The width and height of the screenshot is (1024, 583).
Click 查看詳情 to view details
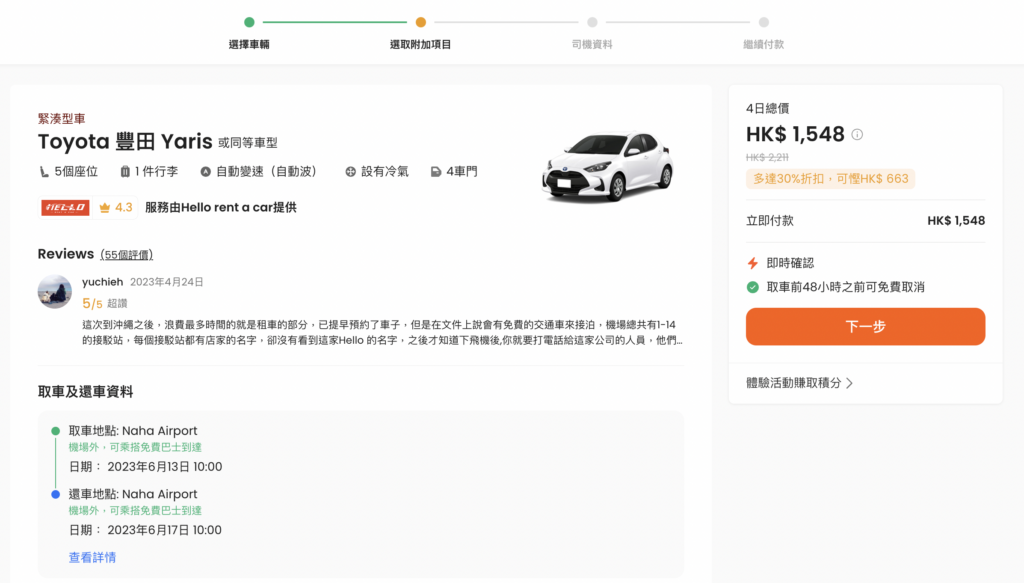[x=92, y=558]
